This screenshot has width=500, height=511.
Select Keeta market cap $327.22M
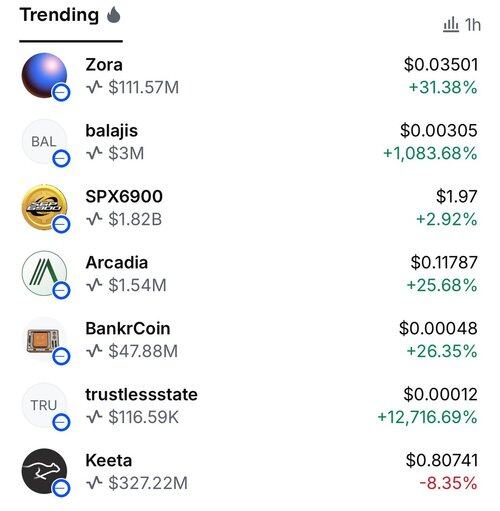coord(148,483)
